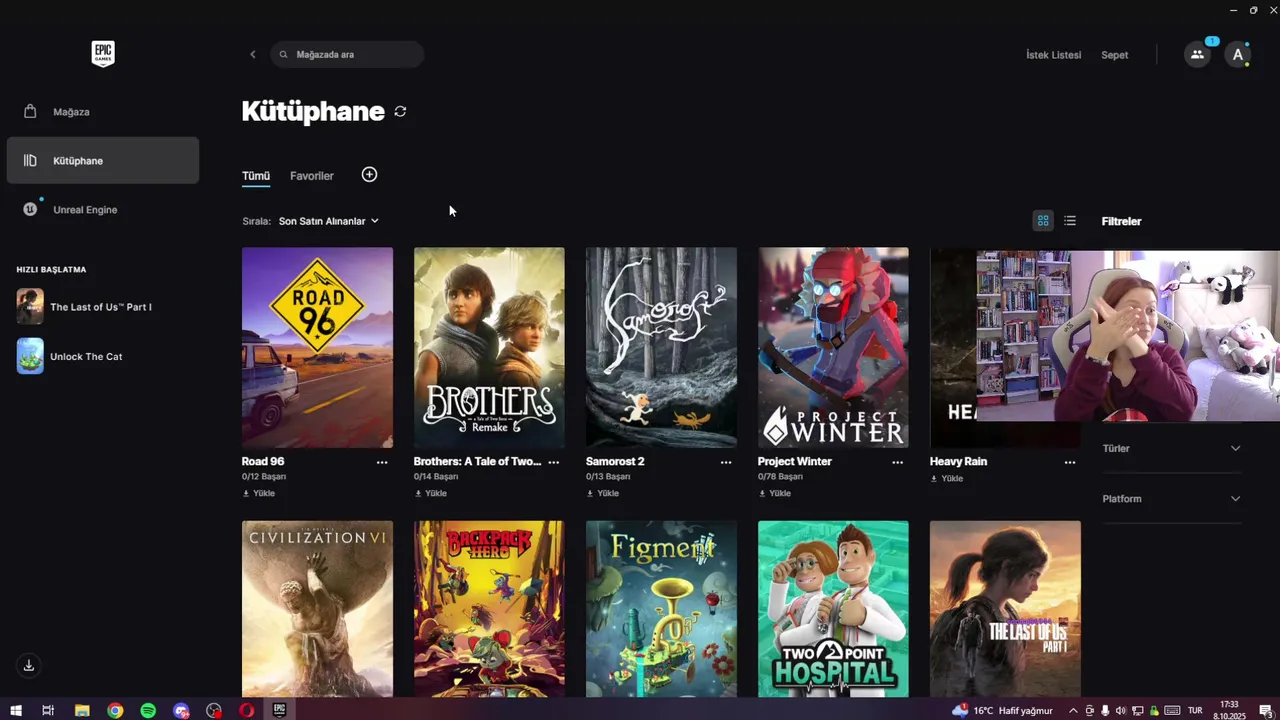Open Chrome from taskbar
Image resolution: width=1280 pixels, height=720 pixels.
click(115, 711)
